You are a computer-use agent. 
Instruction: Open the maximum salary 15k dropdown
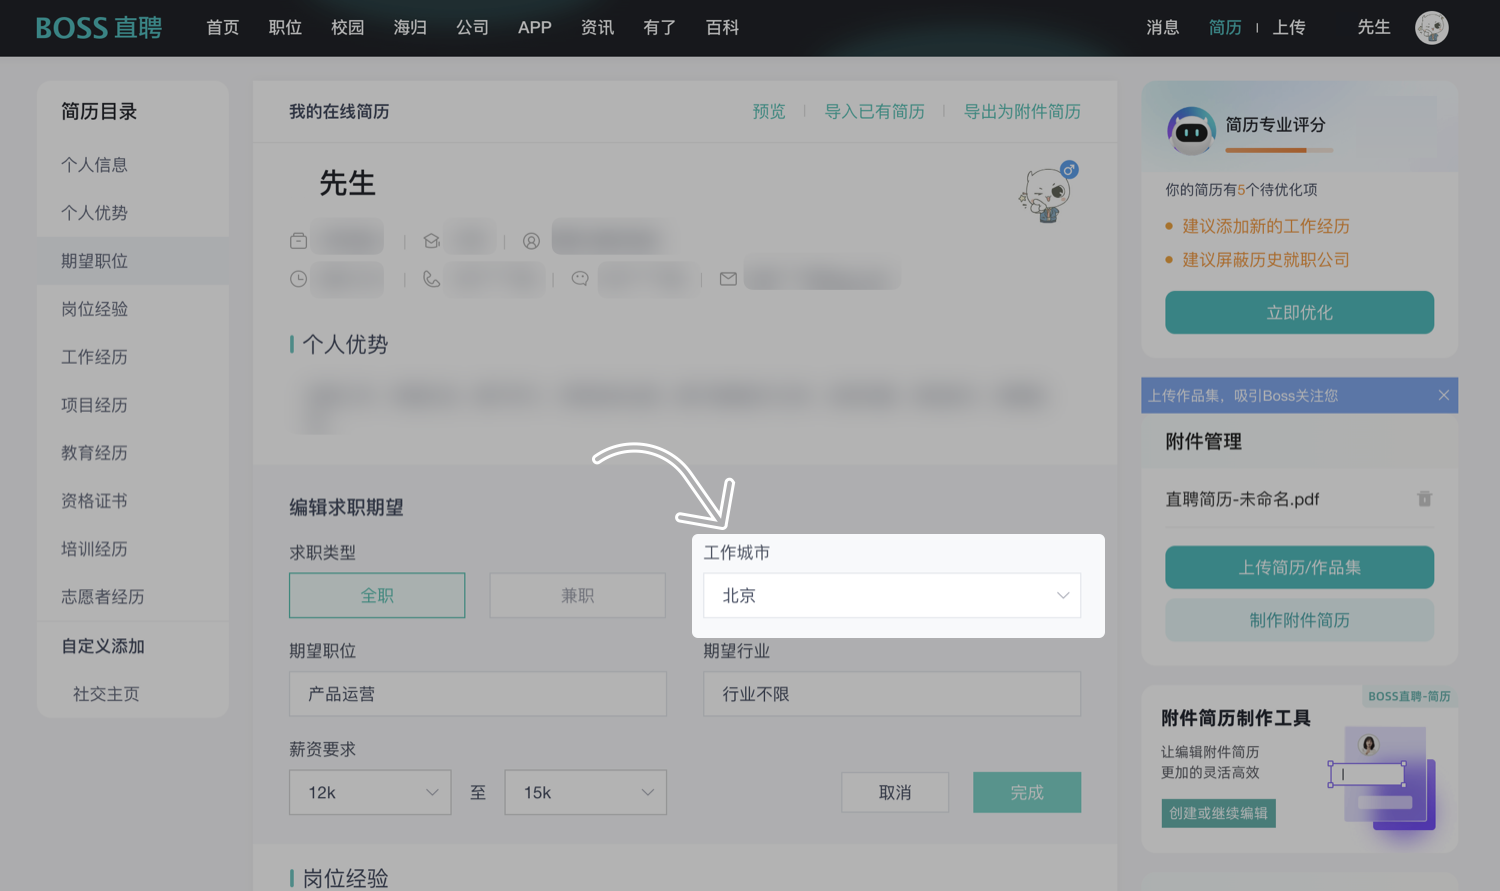click(x=586, y=792)
